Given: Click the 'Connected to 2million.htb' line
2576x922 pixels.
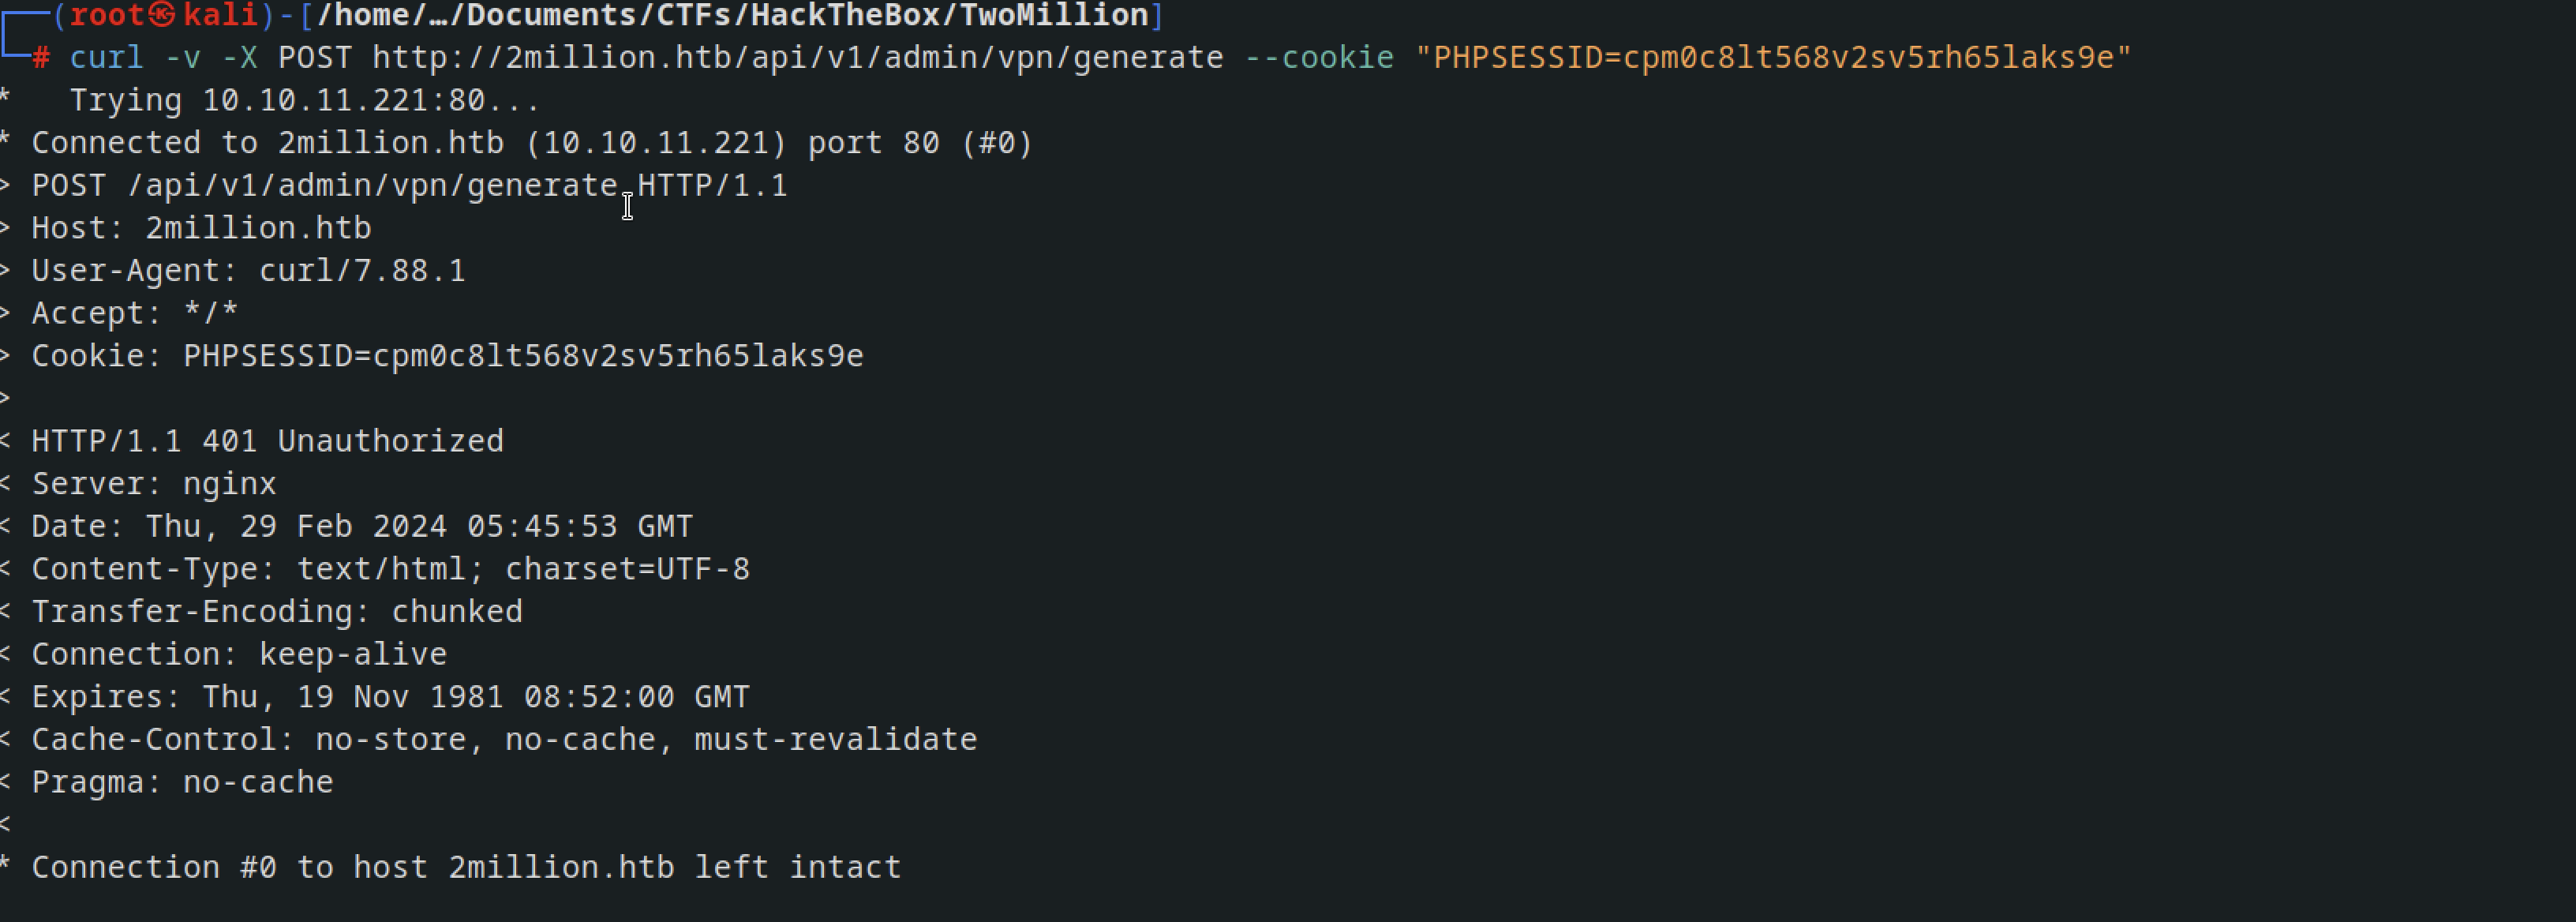Looking at the screenshot, I should 531,143.
